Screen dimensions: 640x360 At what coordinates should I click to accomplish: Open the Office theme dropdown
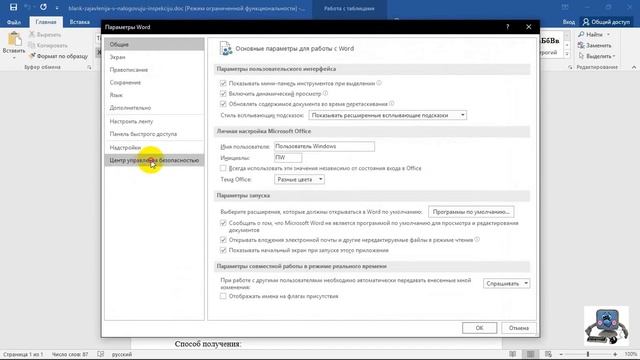[x=299, y=179]
